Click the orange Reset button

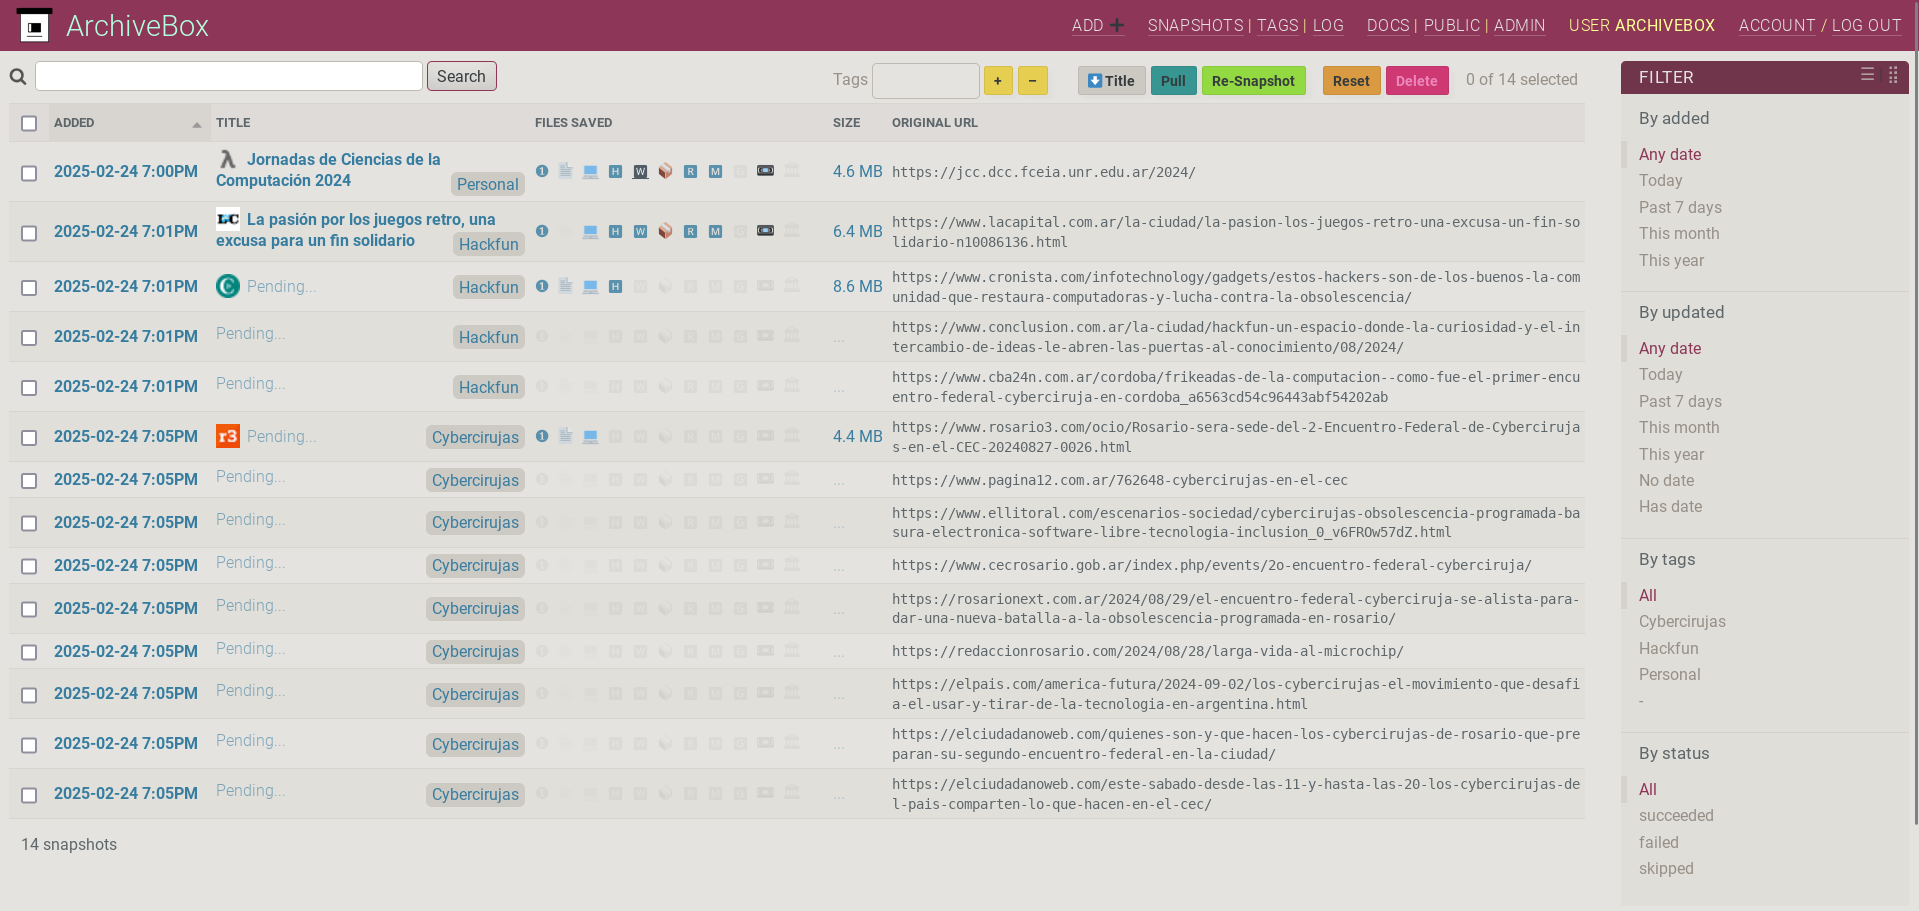(1351, 81)
